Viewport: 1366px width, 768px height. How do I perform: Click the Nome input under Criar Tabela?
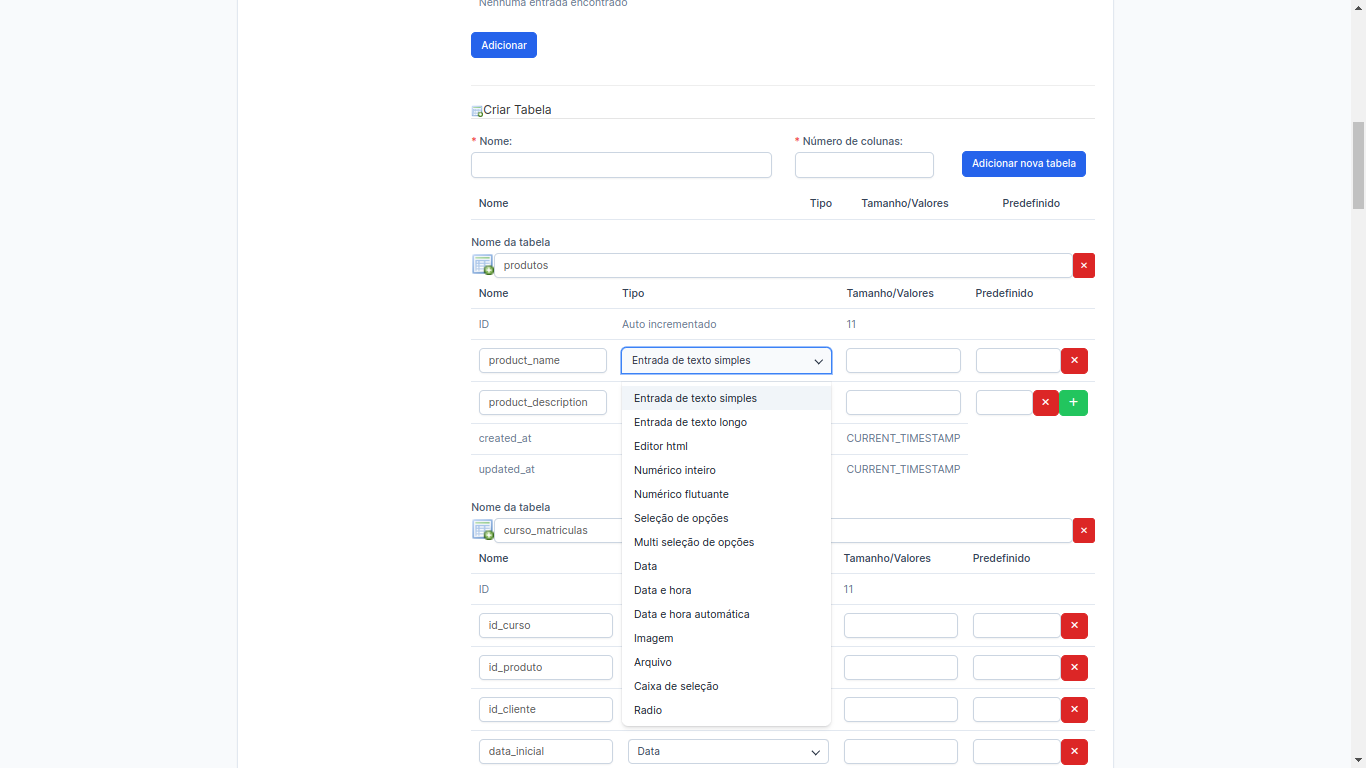pos(620,164)
